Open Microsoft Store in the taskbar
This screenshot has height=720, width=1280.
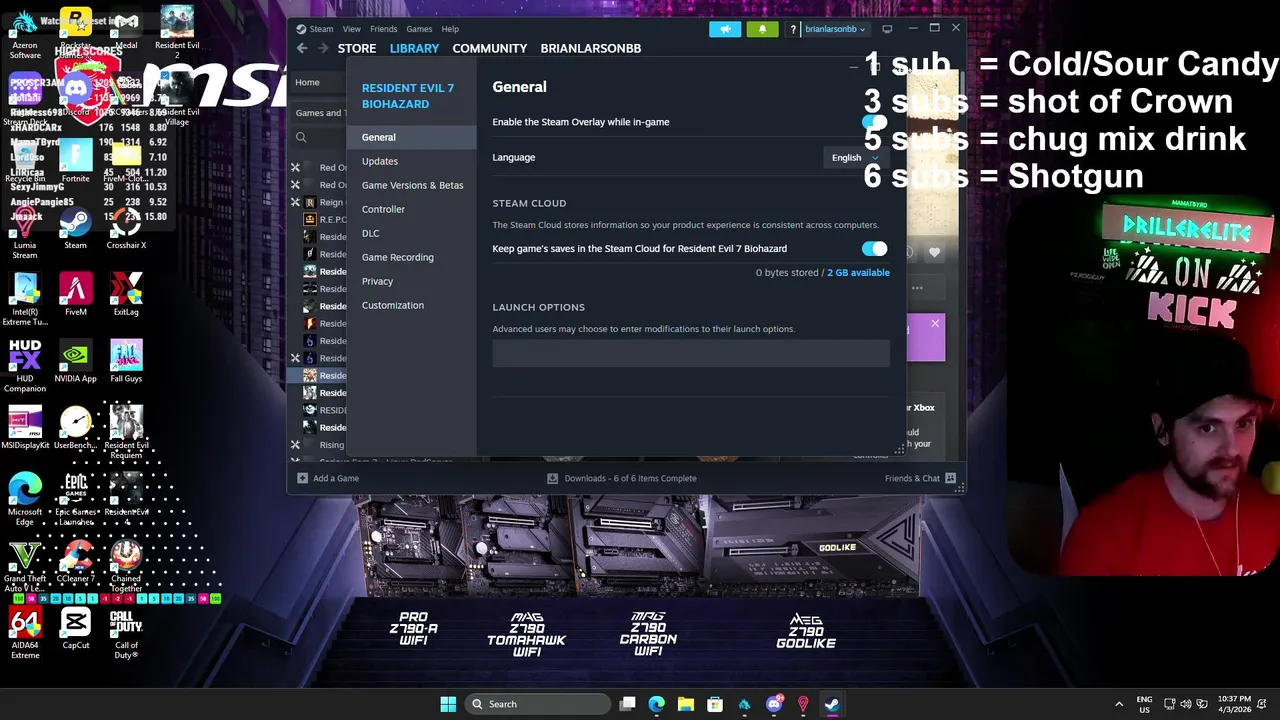click(715, 704)
